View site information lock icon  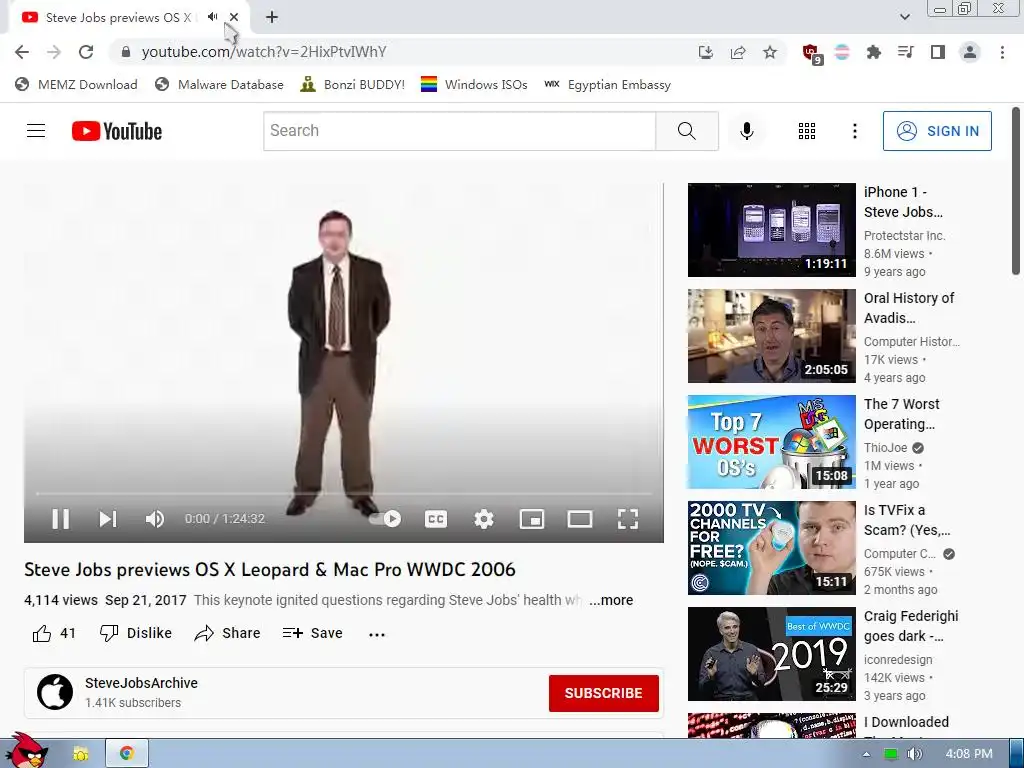coord(126,52)
